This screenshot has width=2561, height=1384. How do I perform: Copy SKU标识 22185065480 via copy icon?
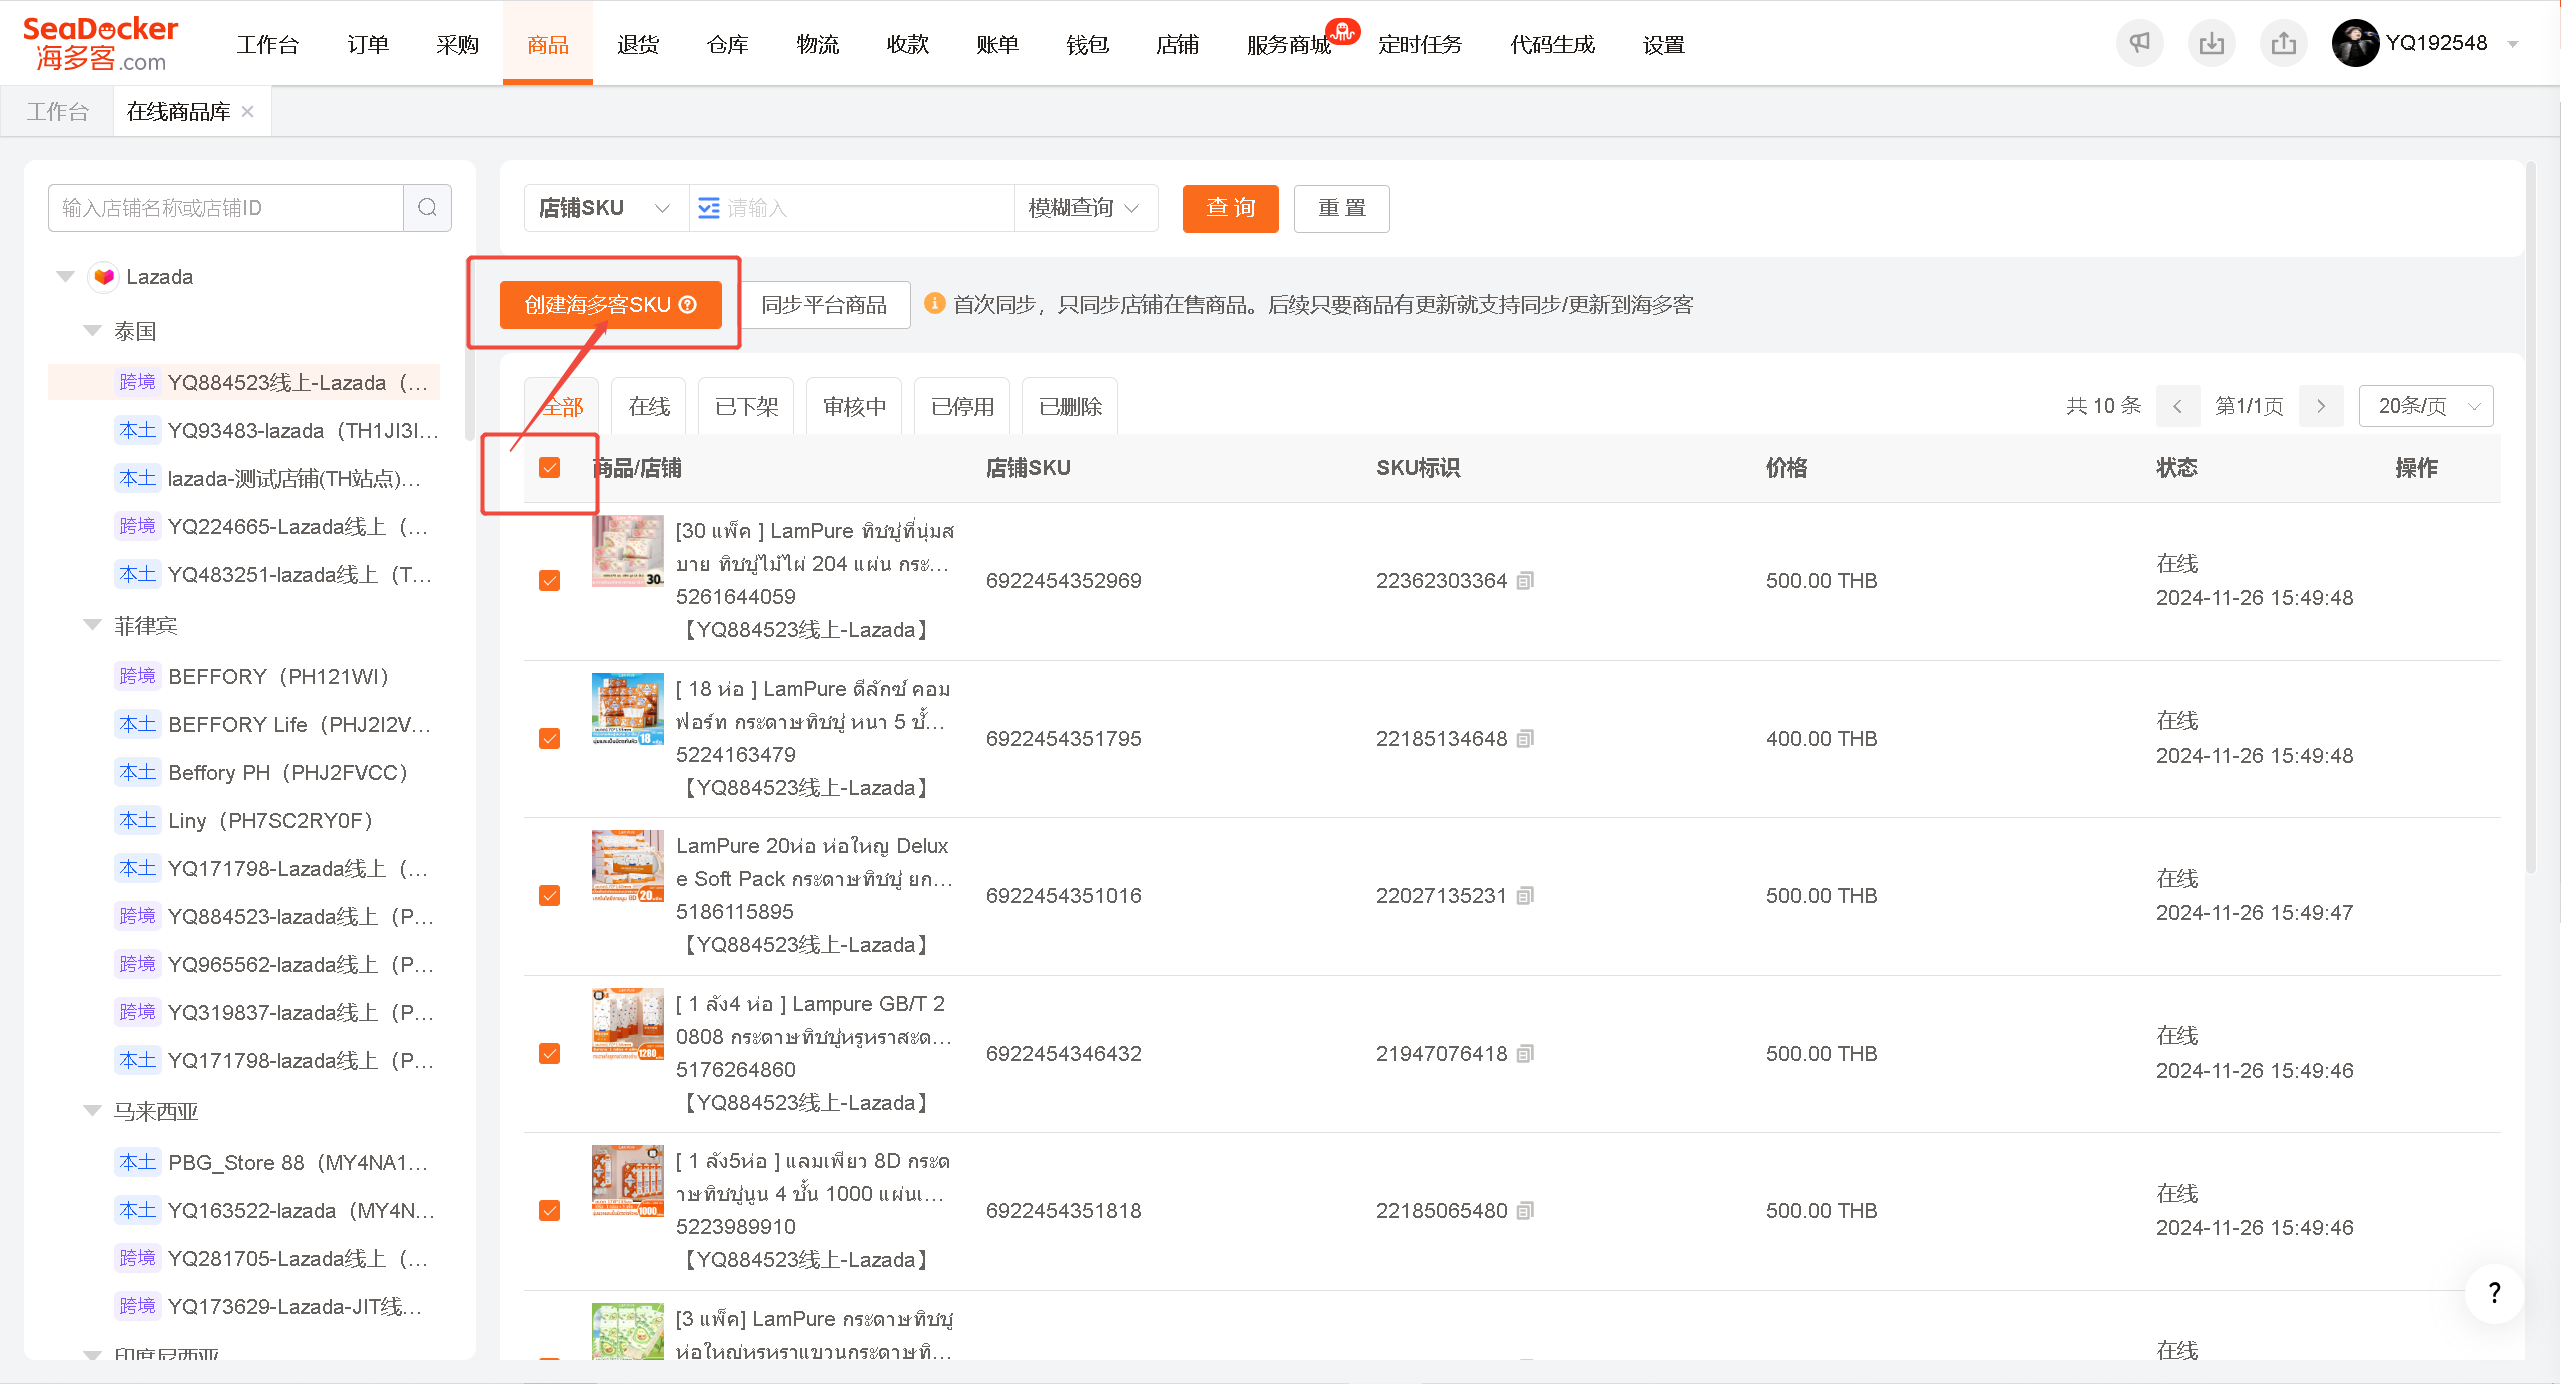point(1525,1211)
